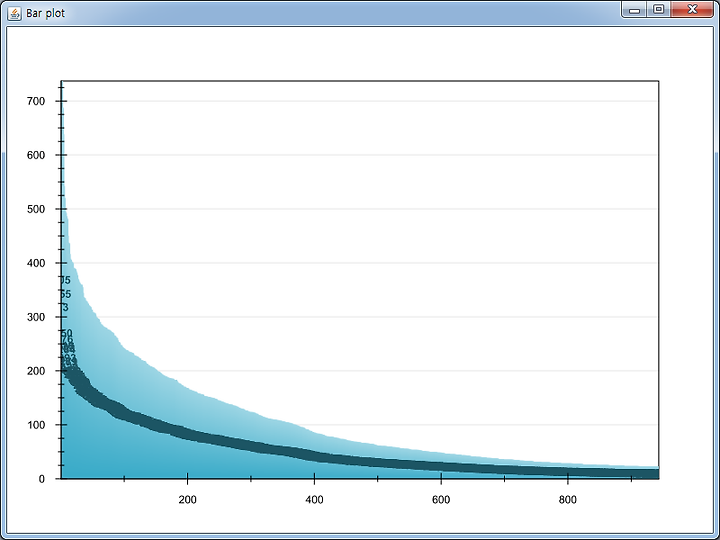The height and width of the screenshot is (540, 720).
Task: Click the x-axis label 400
Action: pyautogui.click(x=314, y=500)
